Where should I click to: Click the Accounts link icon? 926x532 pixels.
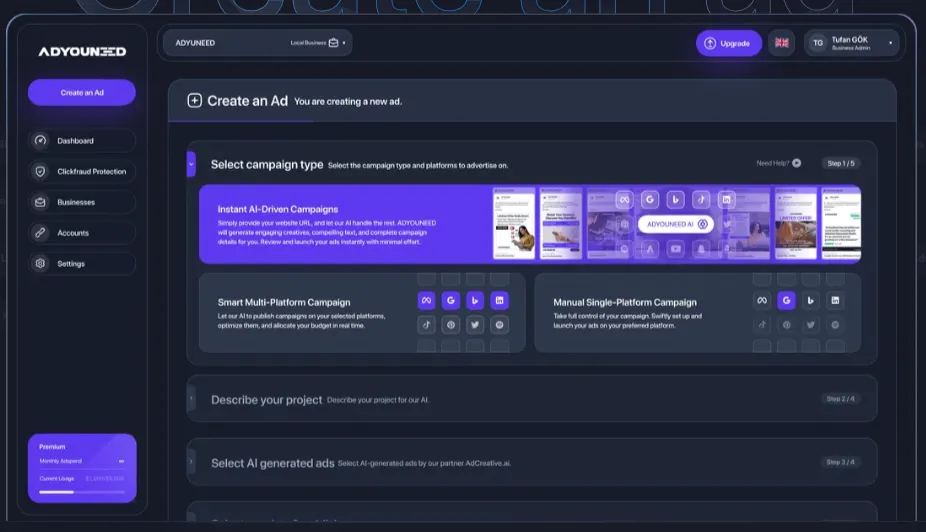click(40, 233)
